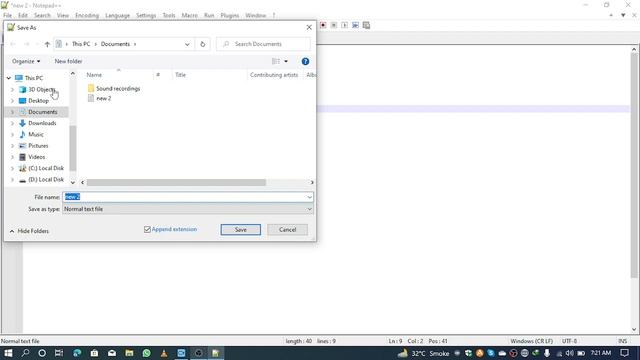
Task: Open the Edit menu in Notepad++
Action: click(x=23, y=16)
